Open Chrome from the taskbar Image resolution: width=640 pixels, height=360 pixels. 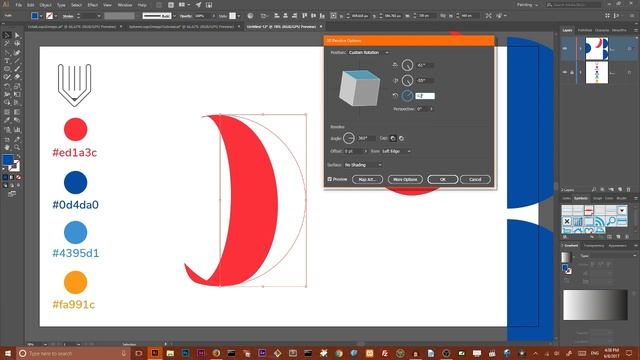tap(339, 353)
